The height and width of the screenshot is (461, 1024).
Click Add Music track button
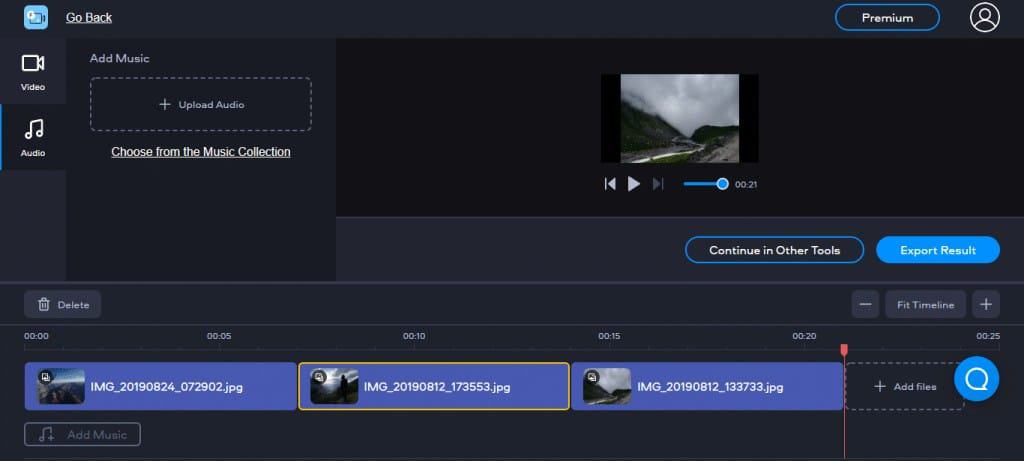[82, 435]
